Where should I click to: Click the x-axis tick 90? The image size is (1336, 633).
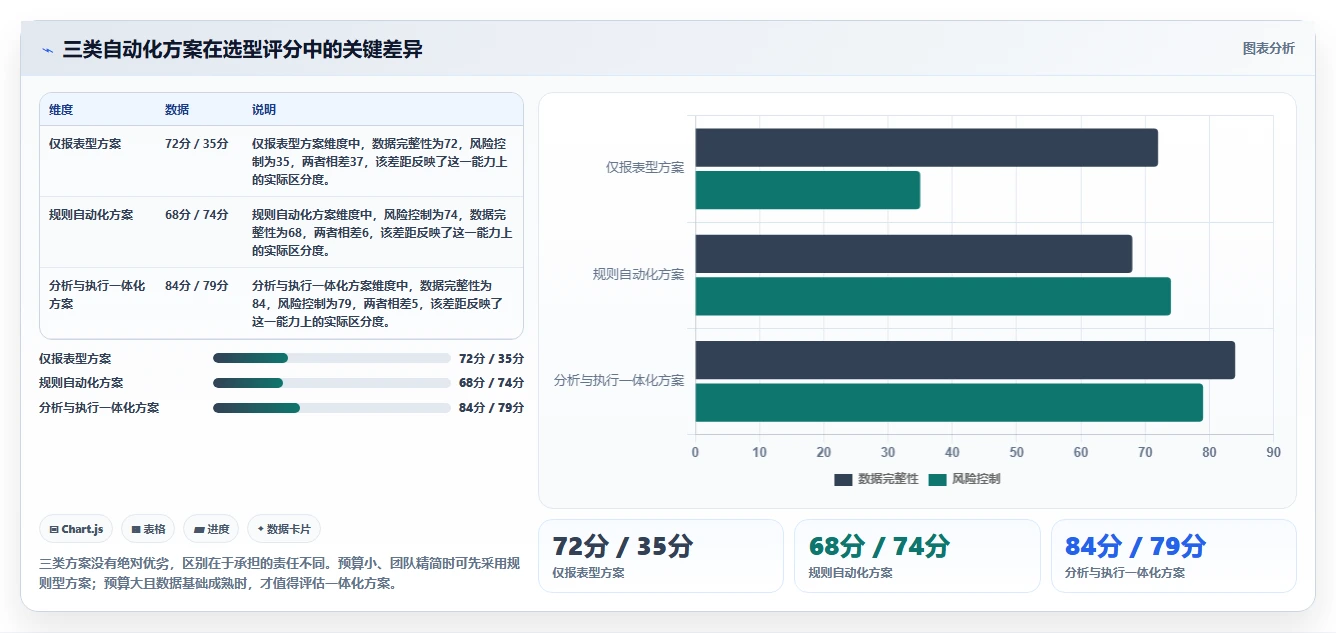1273,452
